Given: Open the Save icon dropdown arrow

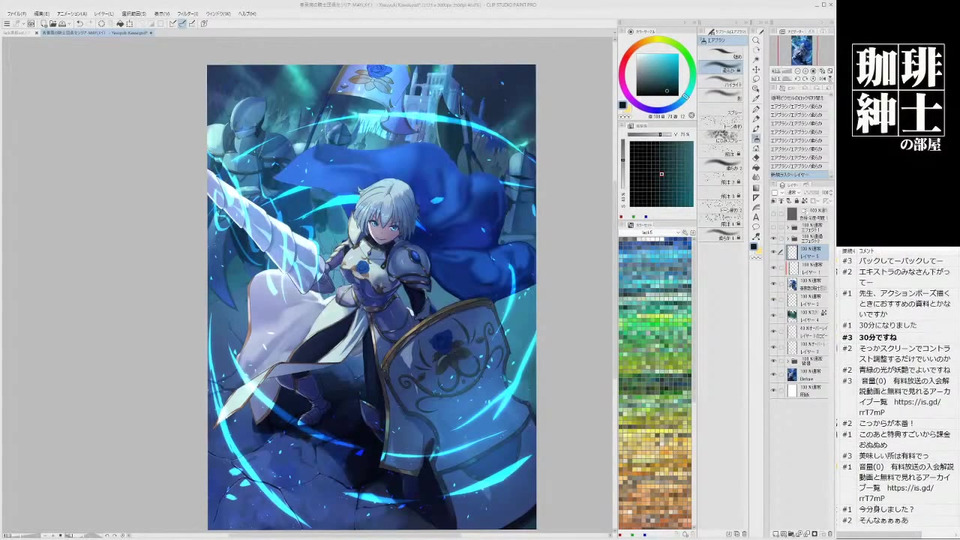Looking at the screenshot, I should click(70, 24).
